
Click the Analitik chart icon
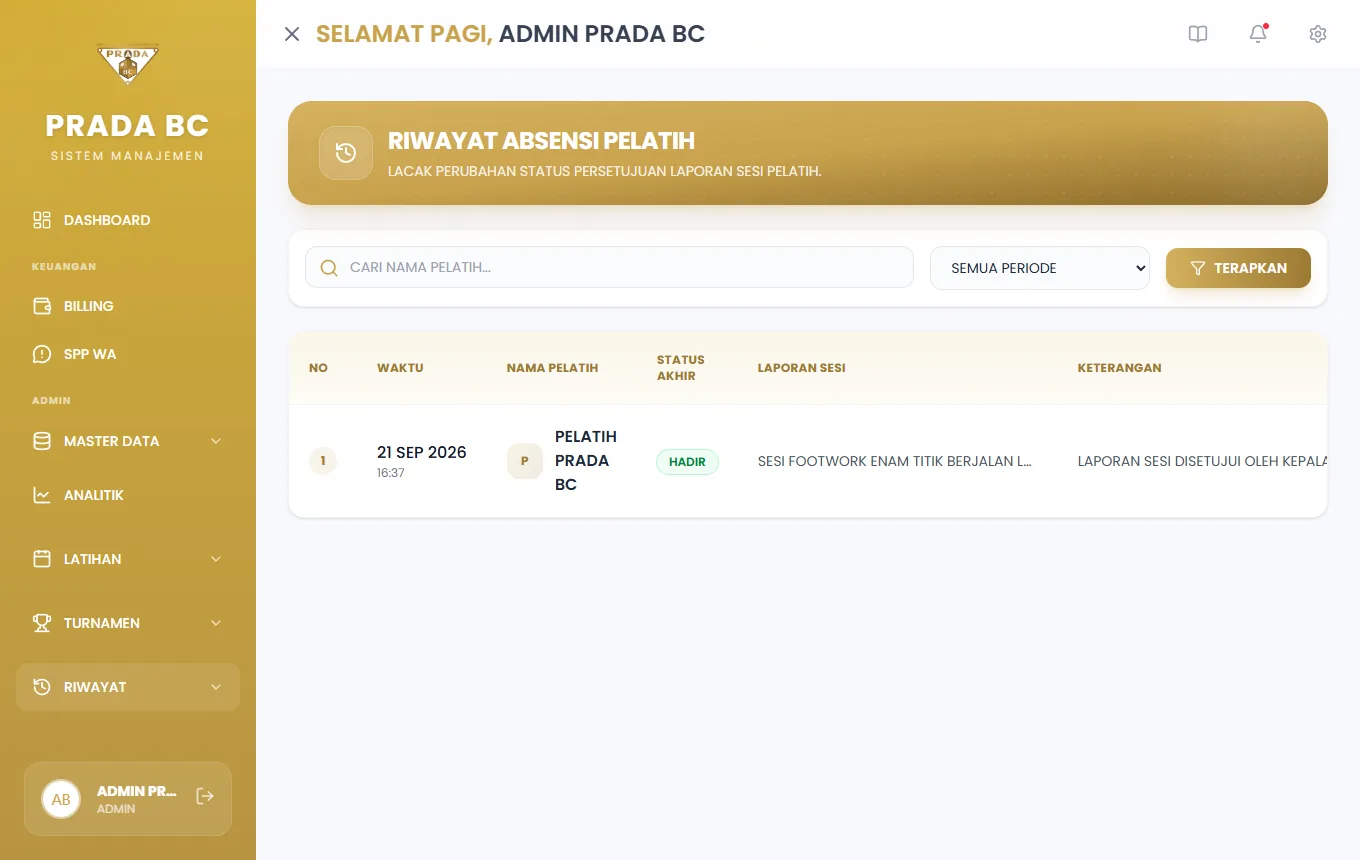pyautogui.click(x=42, y=495)
